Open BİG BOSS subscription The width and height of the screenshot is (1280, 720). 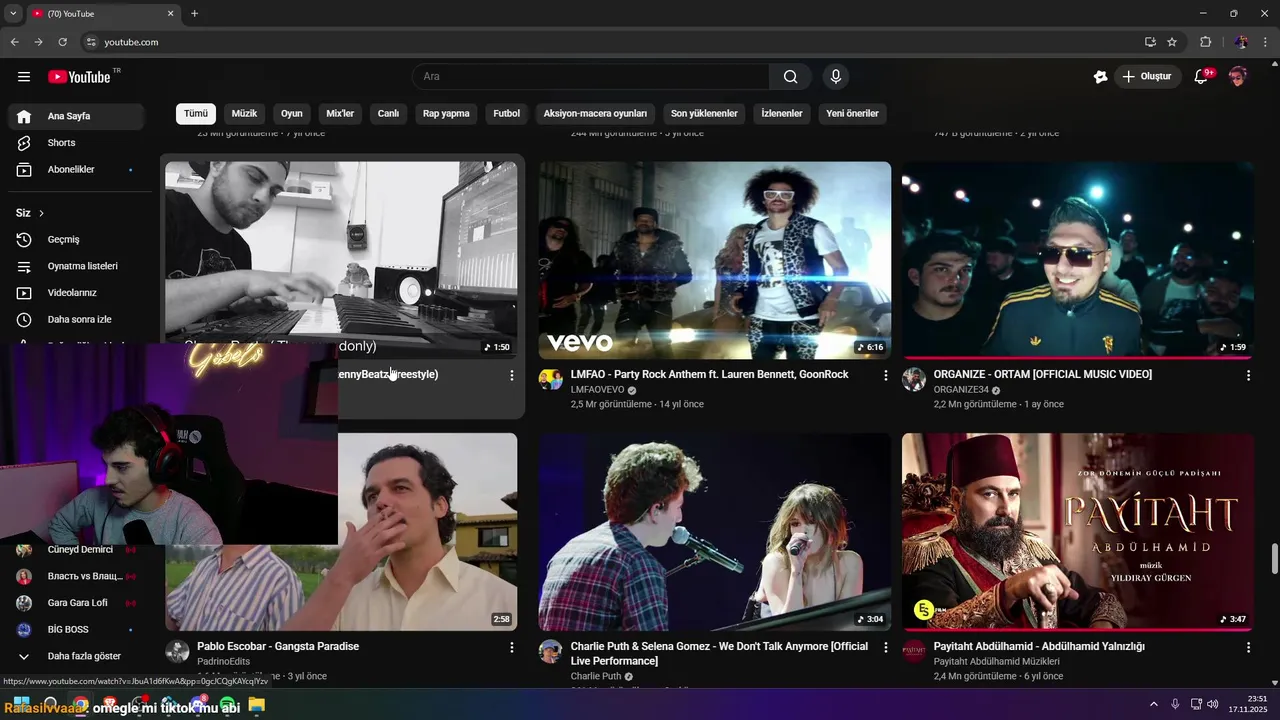76,630
